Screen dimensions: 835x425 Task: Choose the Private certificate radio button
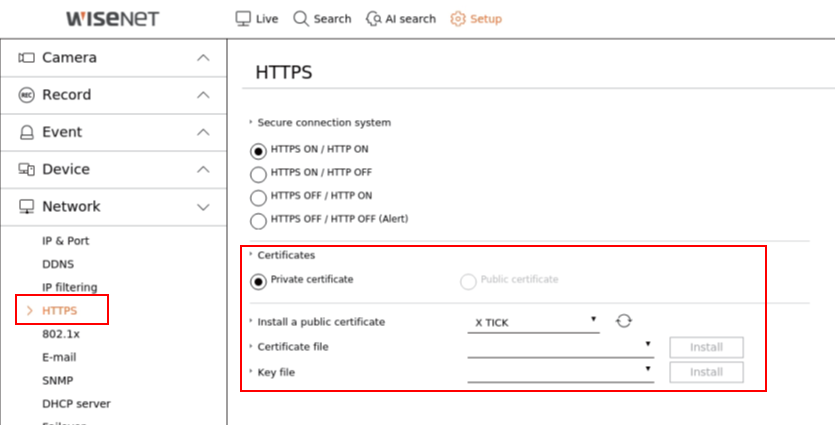point(258,281)
